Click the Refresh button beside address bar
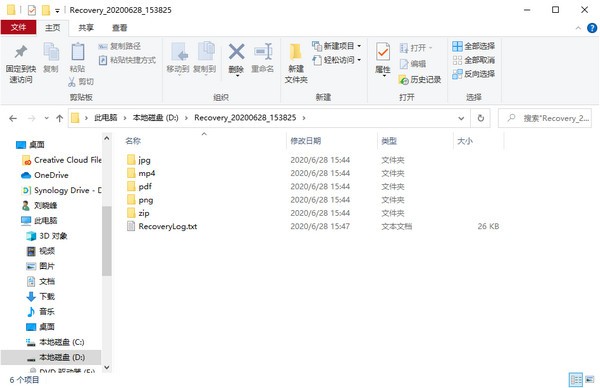Screen dimensions: 600x388 tap(481, 118)
